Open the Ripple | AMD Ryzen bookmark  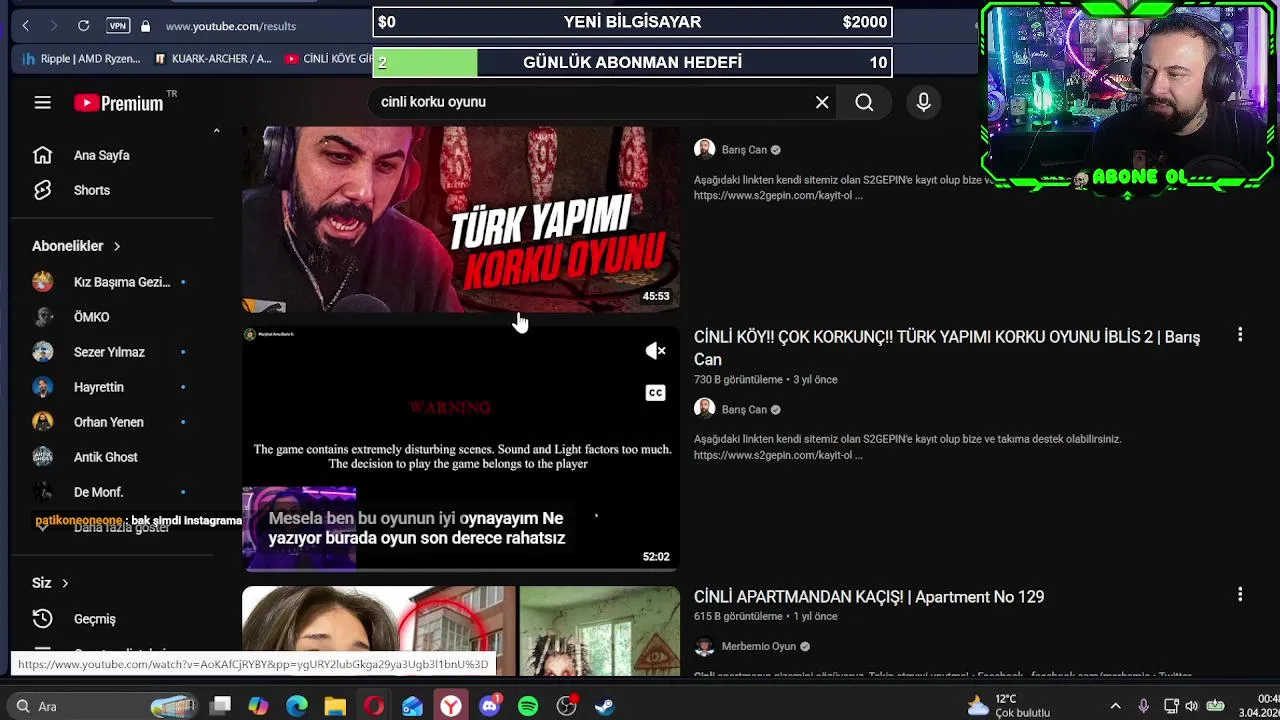(82, 59)
